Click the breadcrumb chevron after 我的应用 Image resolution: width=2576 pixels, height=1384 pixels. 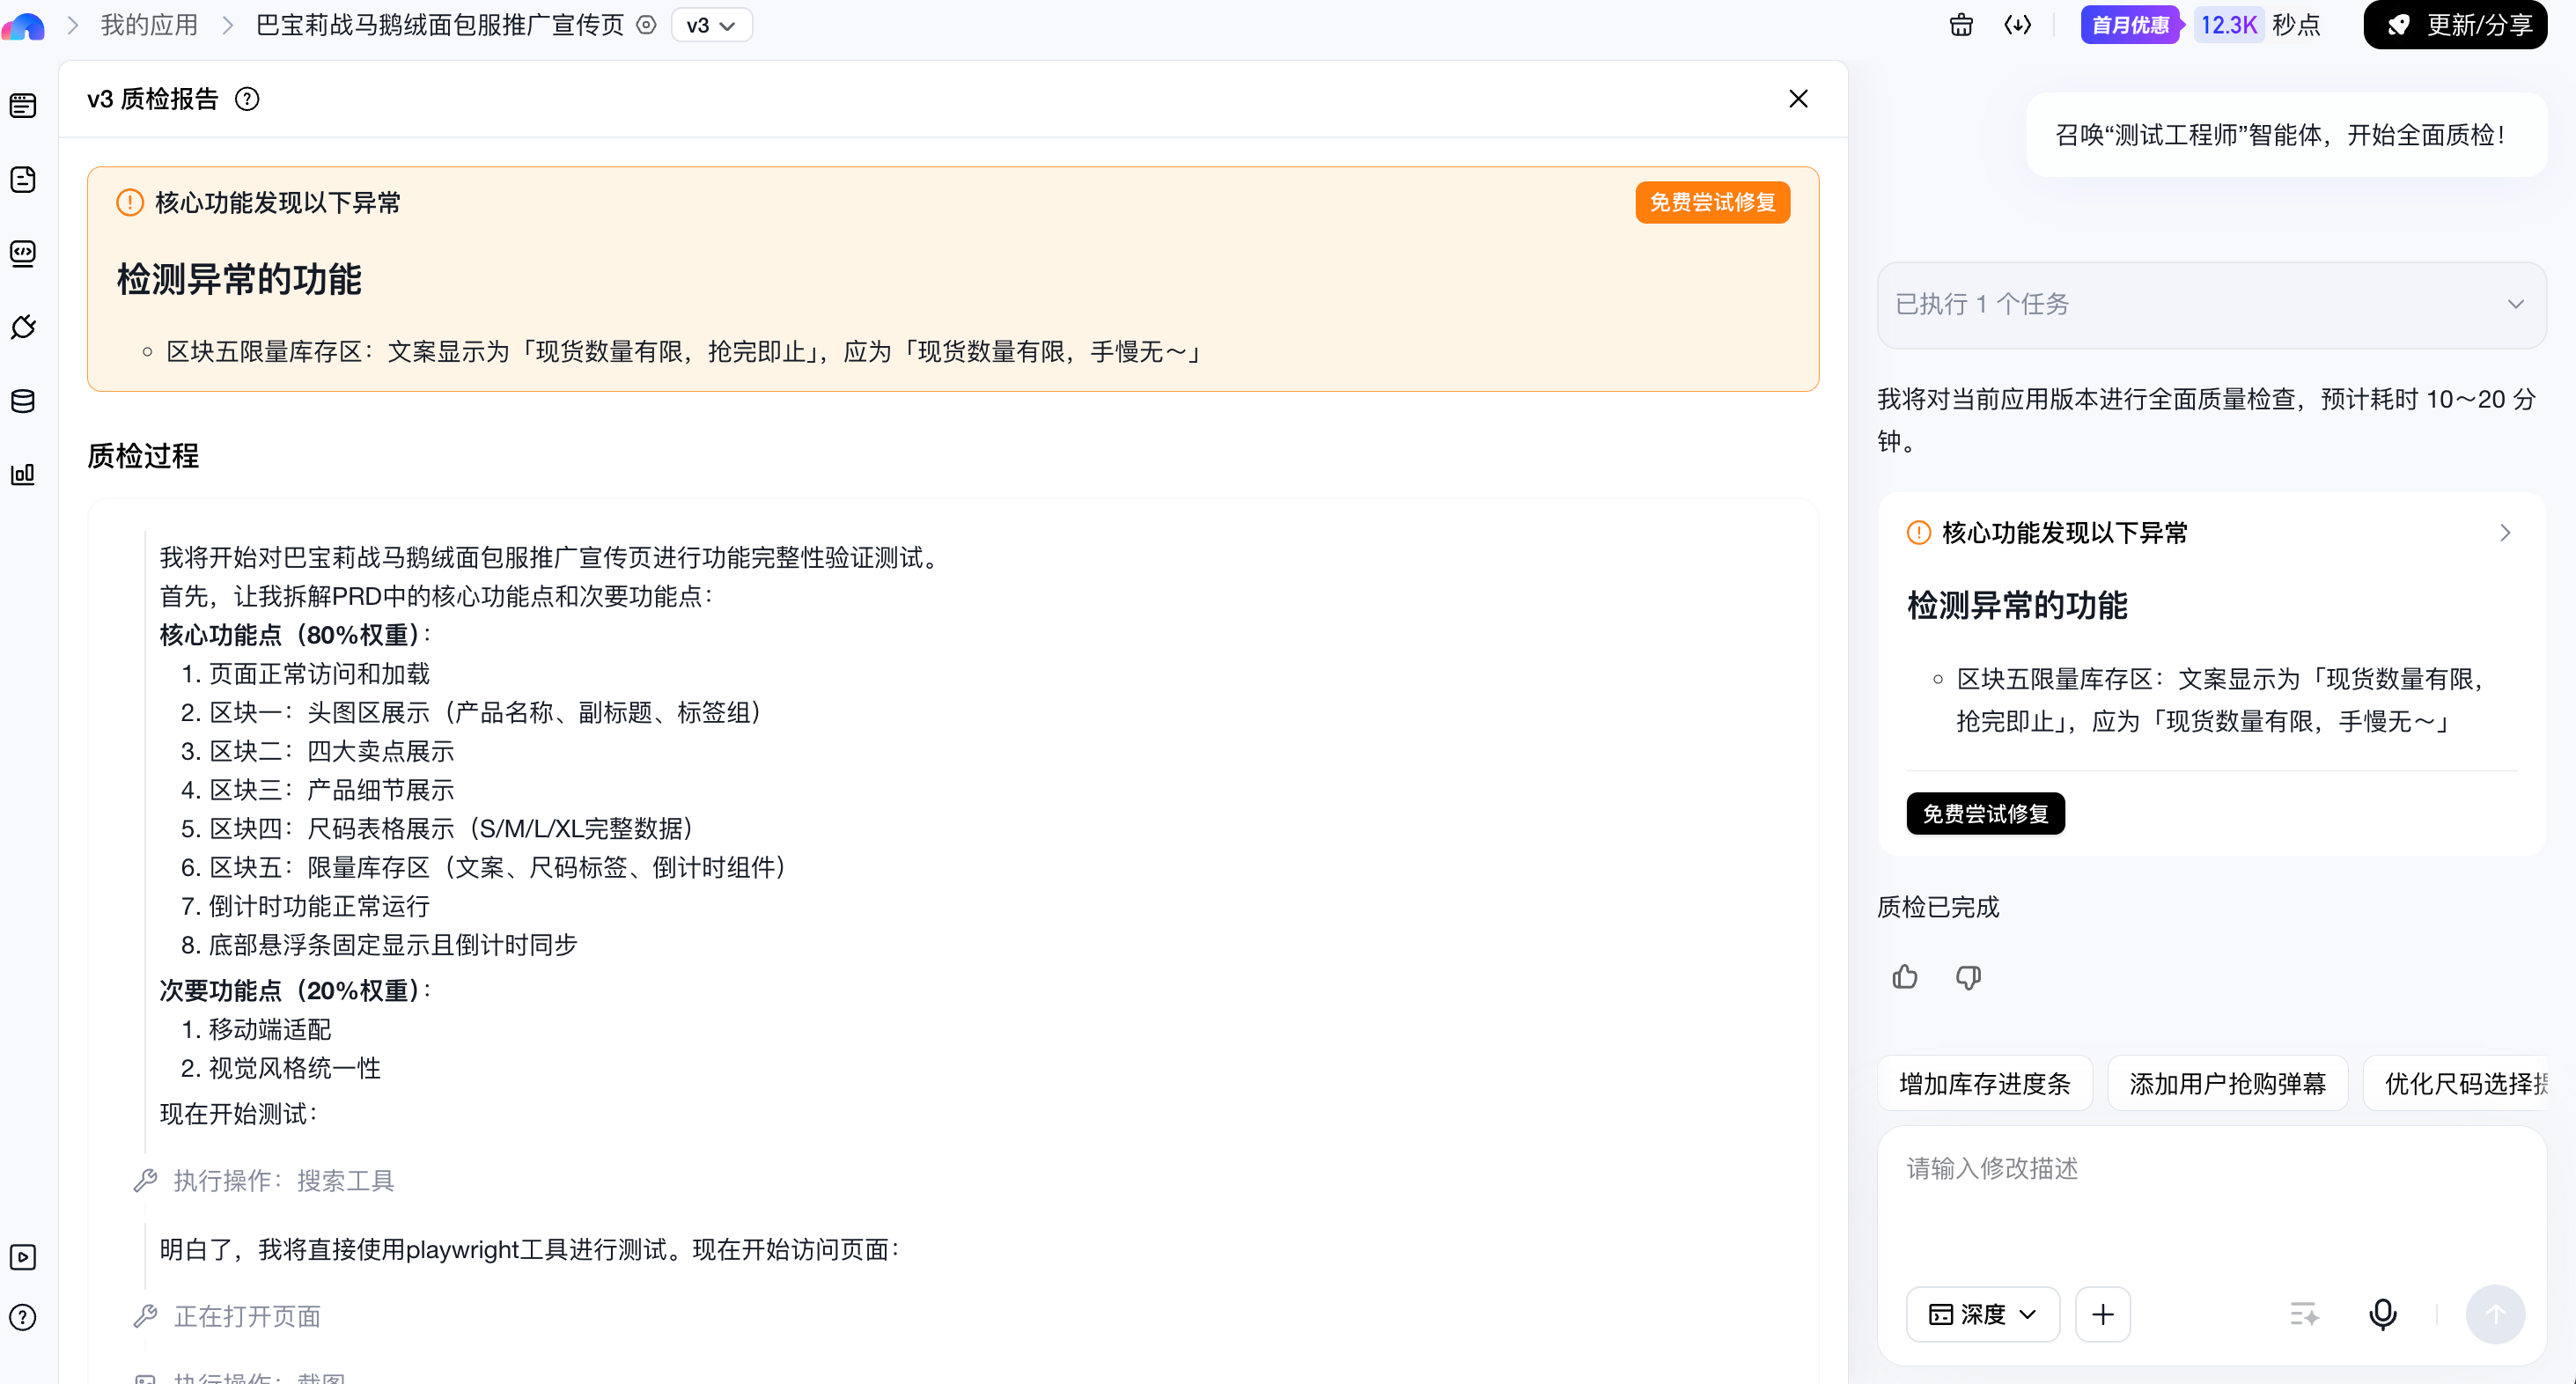click(228, 25)
